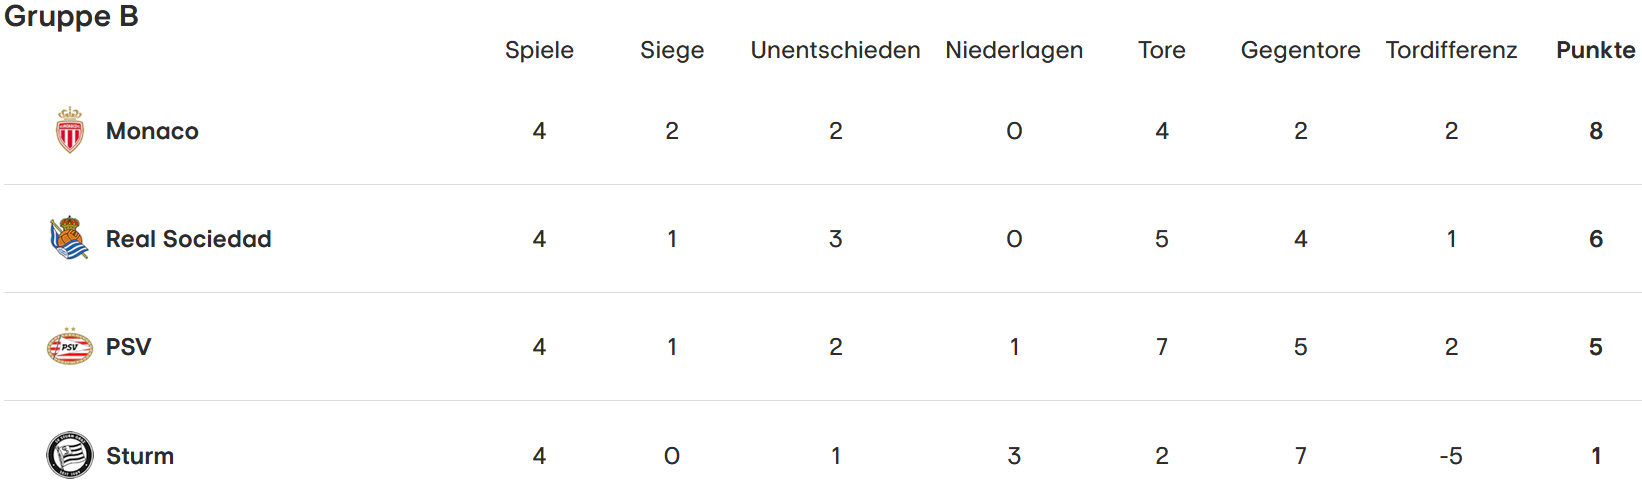The width and height of the screenshot is (1642, 488).
Task: Open the Monaco team link
Action: coord(152,131)
